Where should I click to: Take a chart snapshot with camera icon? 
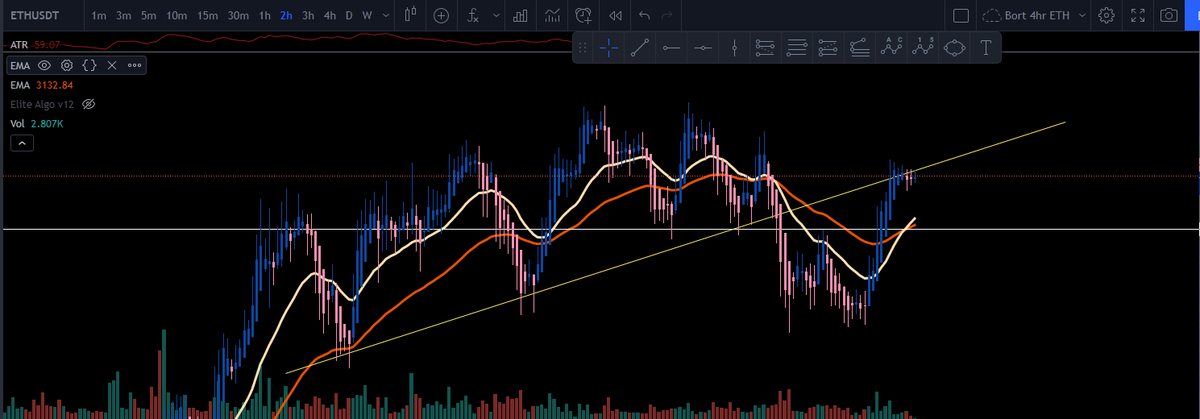[1168, 15]
